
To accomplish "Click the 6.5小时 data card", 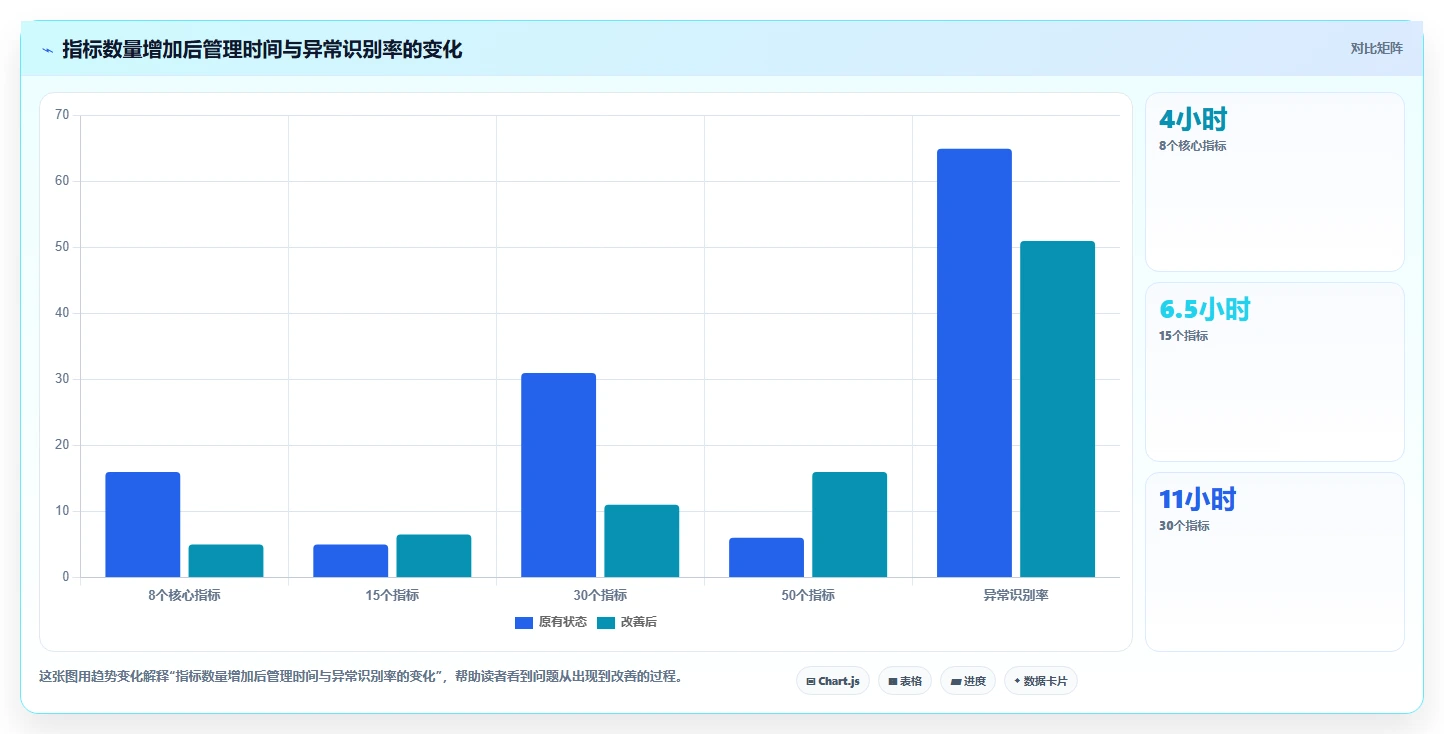I will click(1275, 372).
